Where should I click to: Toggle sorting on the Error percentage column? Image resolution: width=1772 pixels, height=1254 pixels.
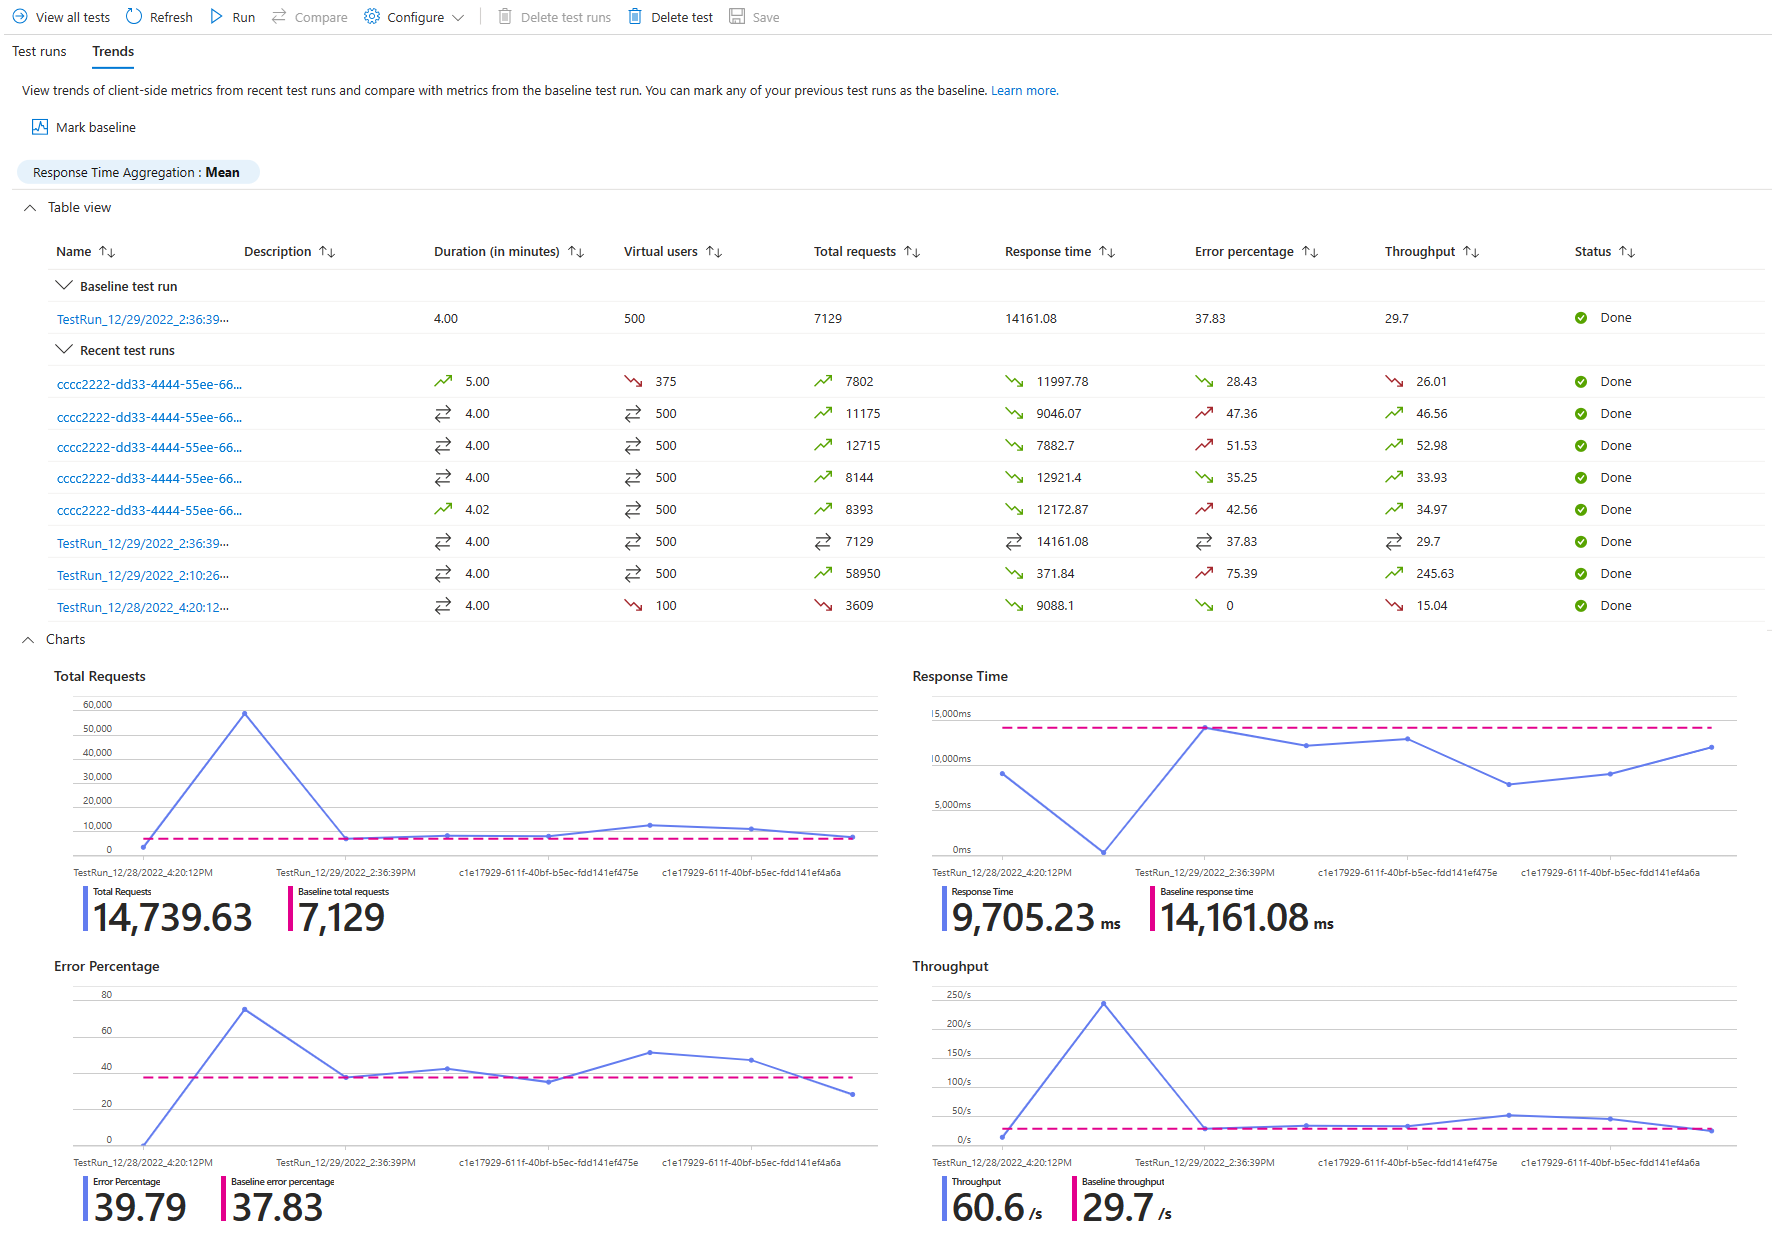(x=1311, y=251)
